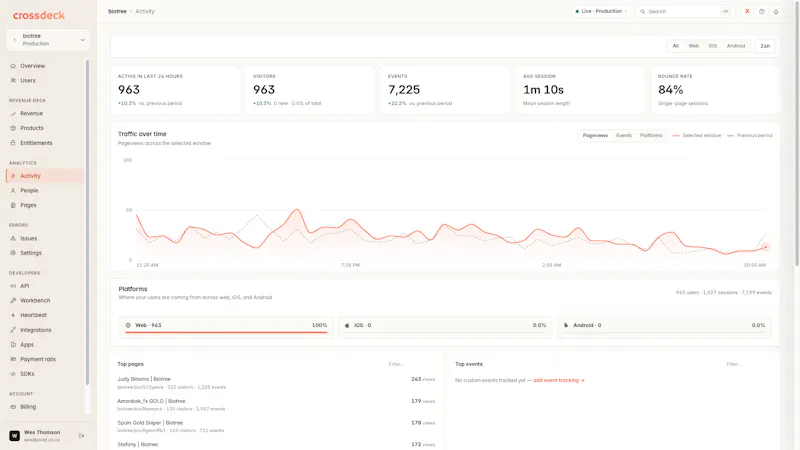The image size is (800, 450).
Task: Open the Stefany | Biotree page row
Action: (276, 445)
